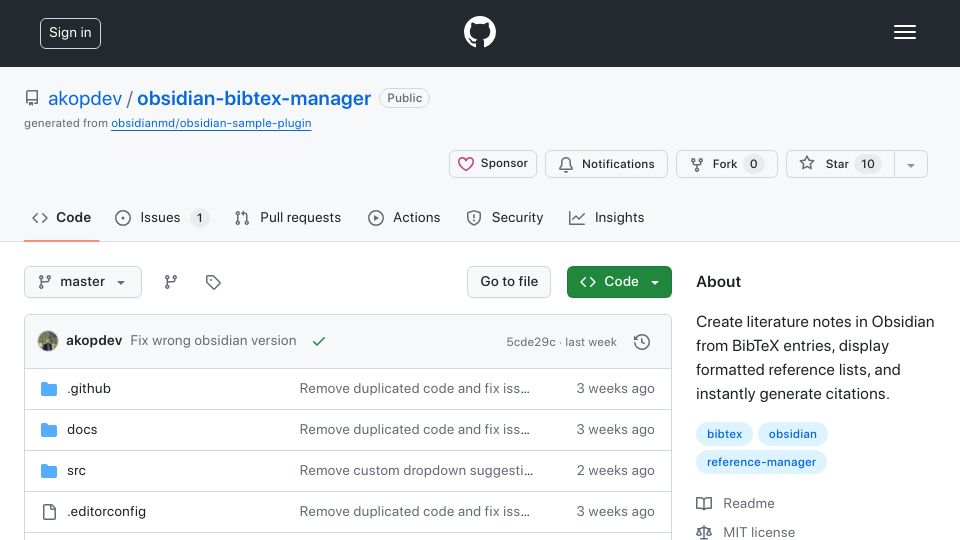Viewport: 960px width, 540px height.
Task: Click the .editorconfig file icon
Action: click(49, 512)
